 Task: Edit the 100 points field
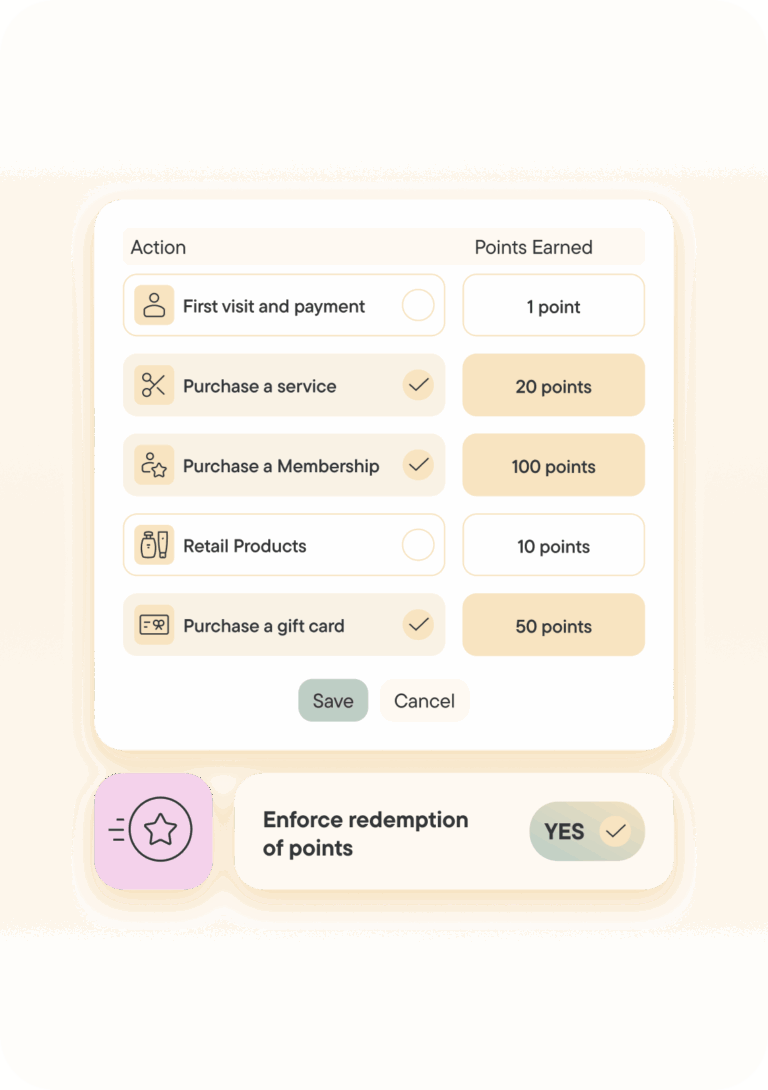(x=553, y=466)
